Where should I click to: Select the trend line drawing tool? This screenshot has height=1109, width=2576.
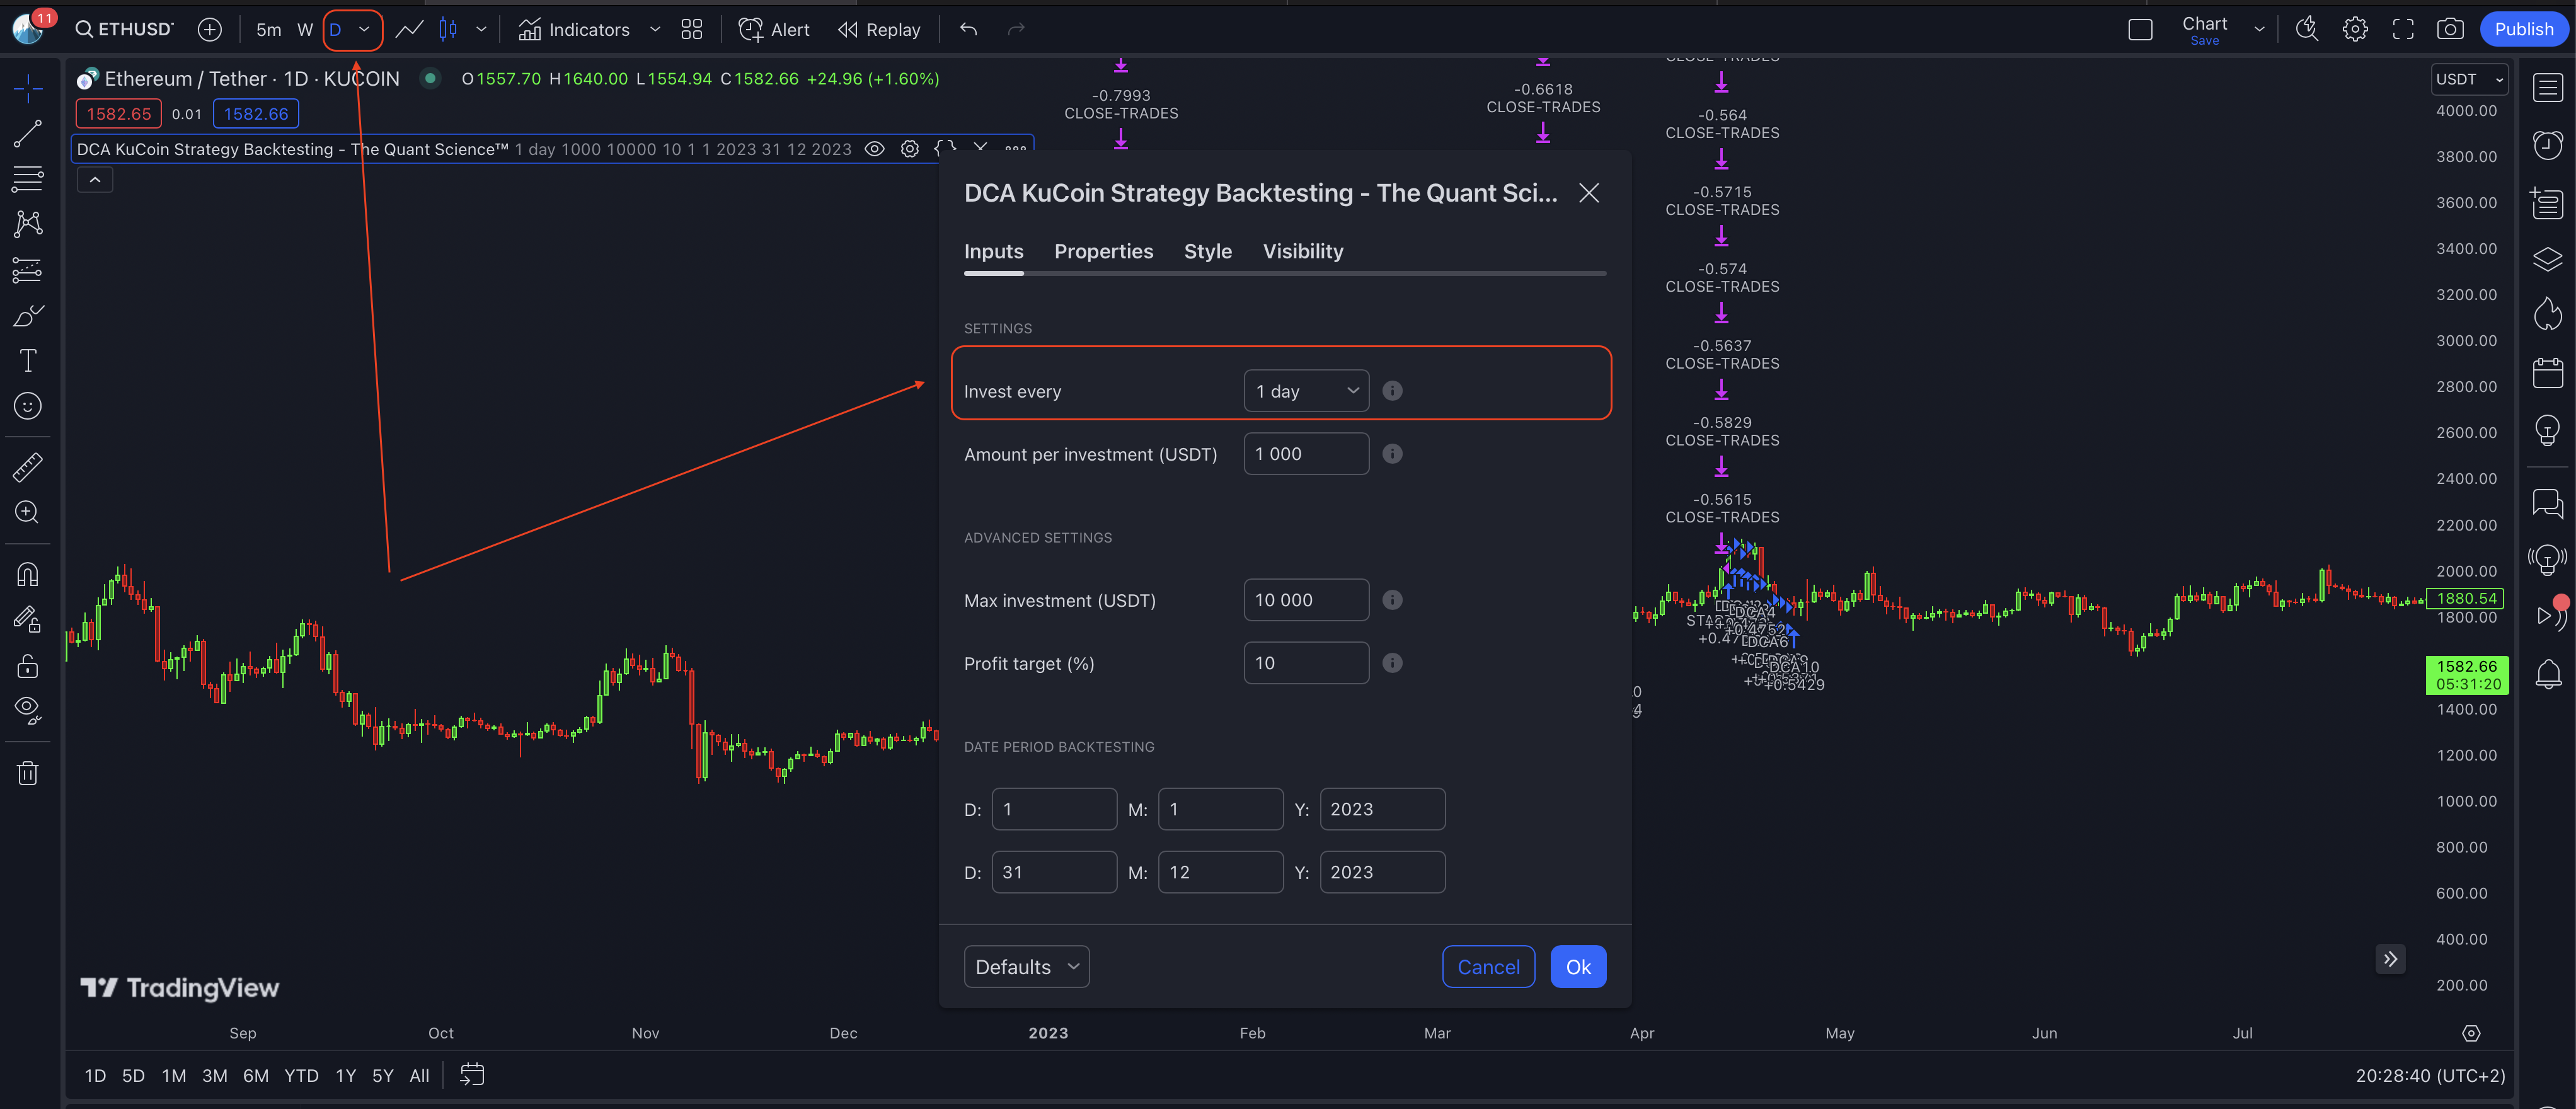click(28, 134)
